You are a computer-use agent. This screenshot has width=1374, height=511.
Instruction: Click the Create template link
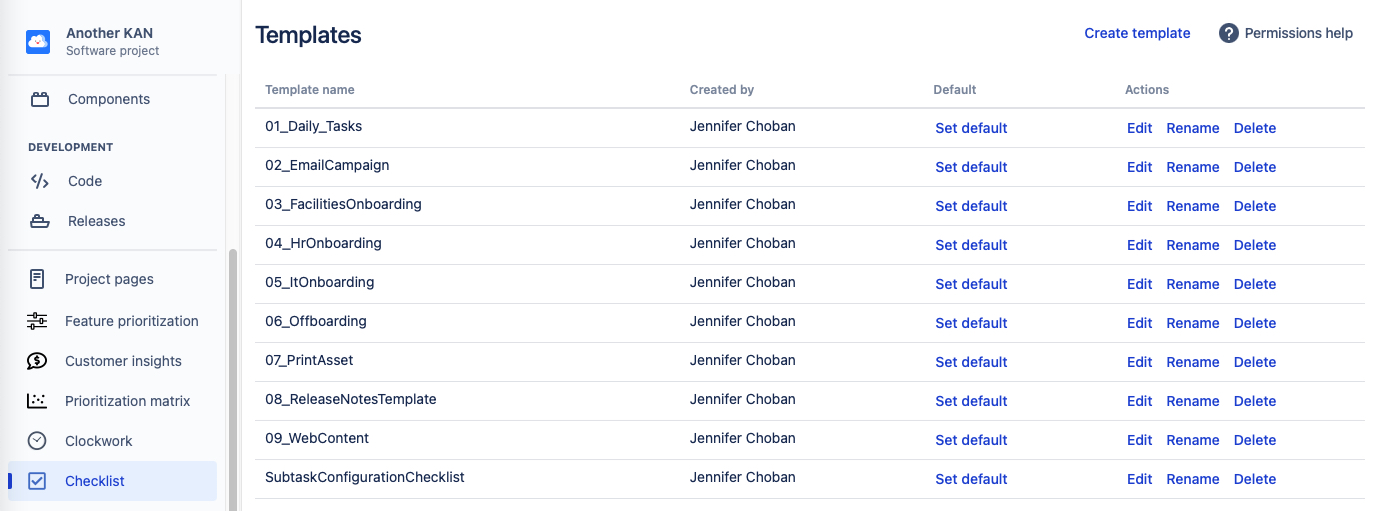[1137, 33]
